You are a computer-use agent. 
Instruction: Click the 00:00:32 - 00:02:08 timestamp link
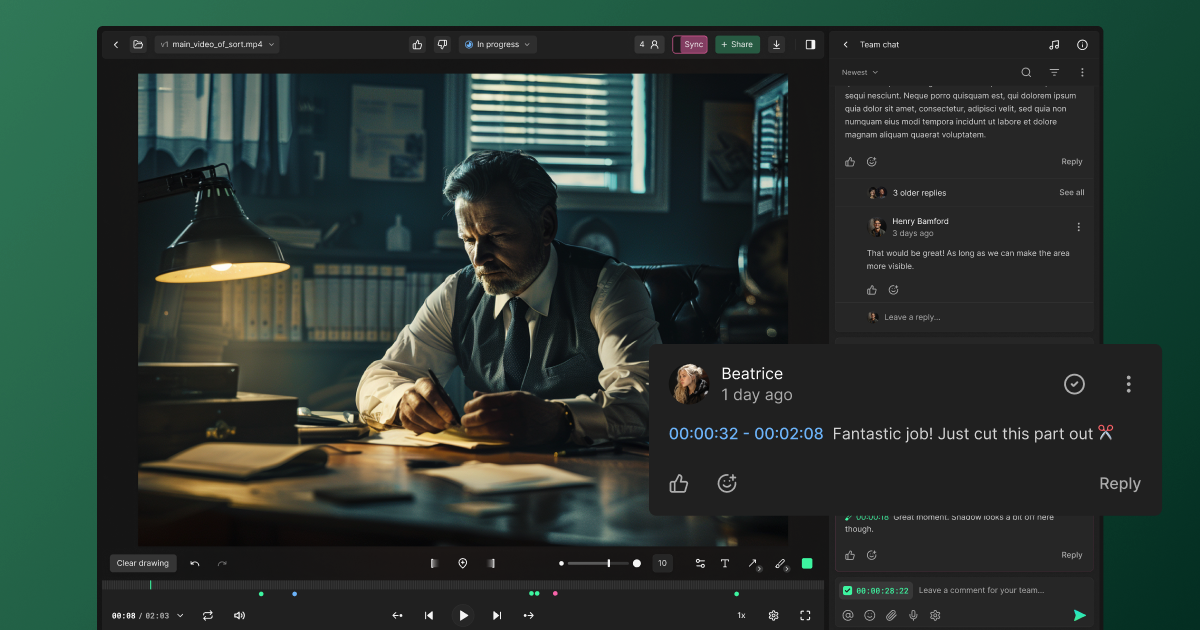pyautogui.click(x=746, y=433)
